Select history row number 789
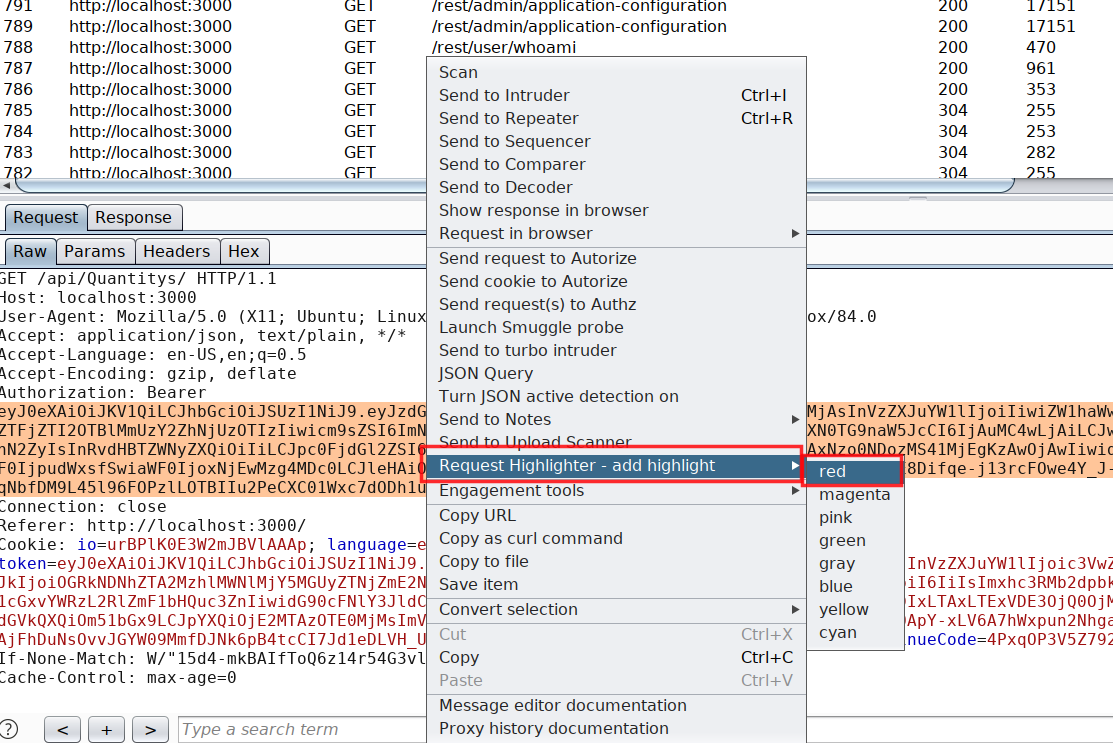This screenshot has width=1113, height=743. pyautogui.click(x=556, y=26)
